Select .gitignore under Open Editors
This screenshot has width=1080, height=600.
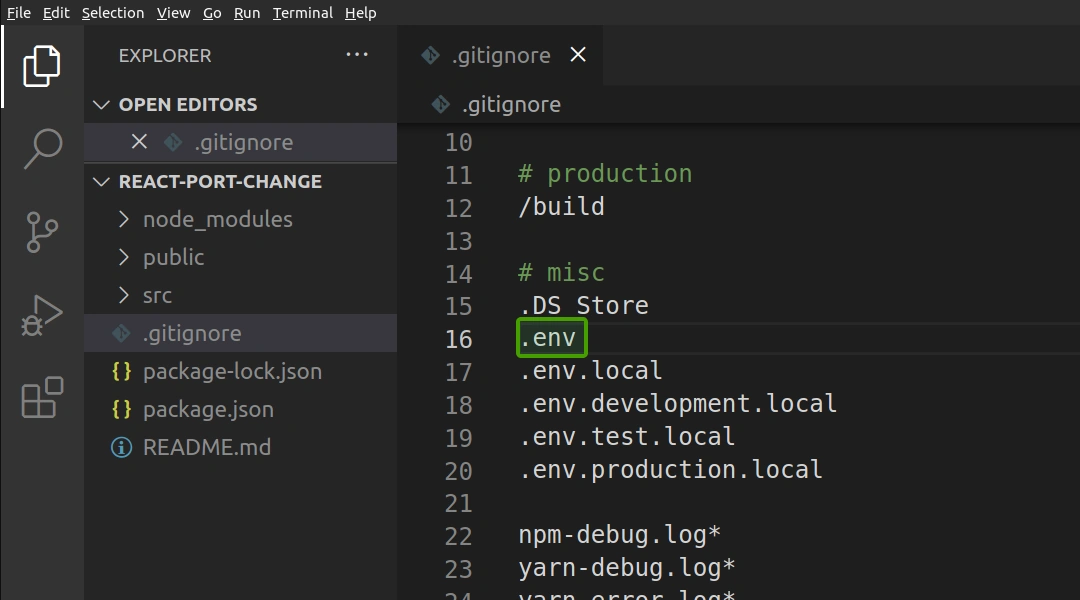pos(240,143)
